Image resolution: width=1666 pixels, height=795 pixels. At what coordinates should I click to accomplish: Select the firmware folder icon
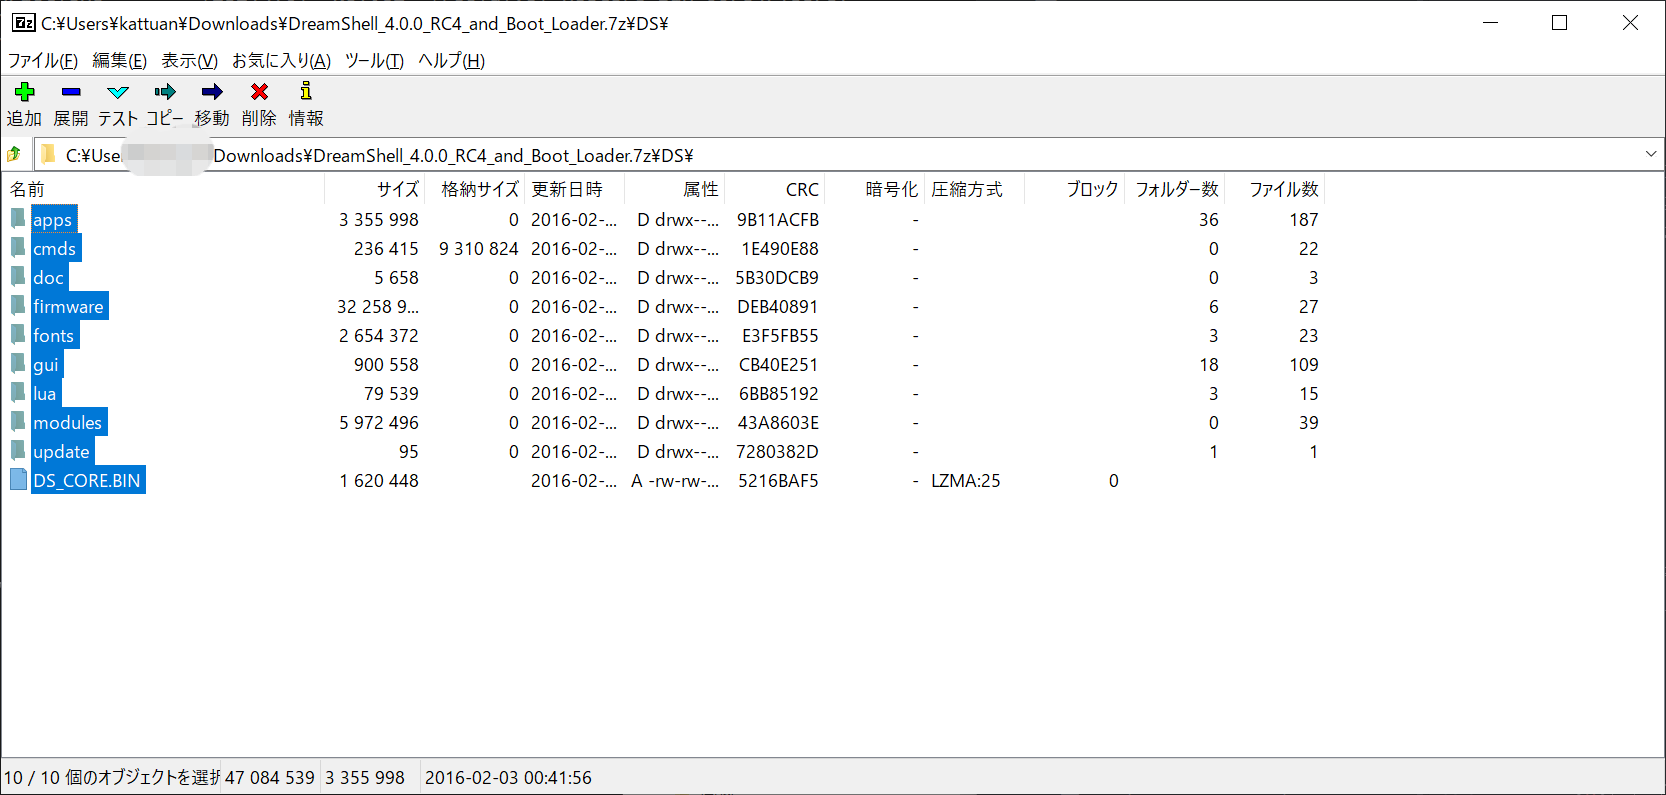[18, 306]
